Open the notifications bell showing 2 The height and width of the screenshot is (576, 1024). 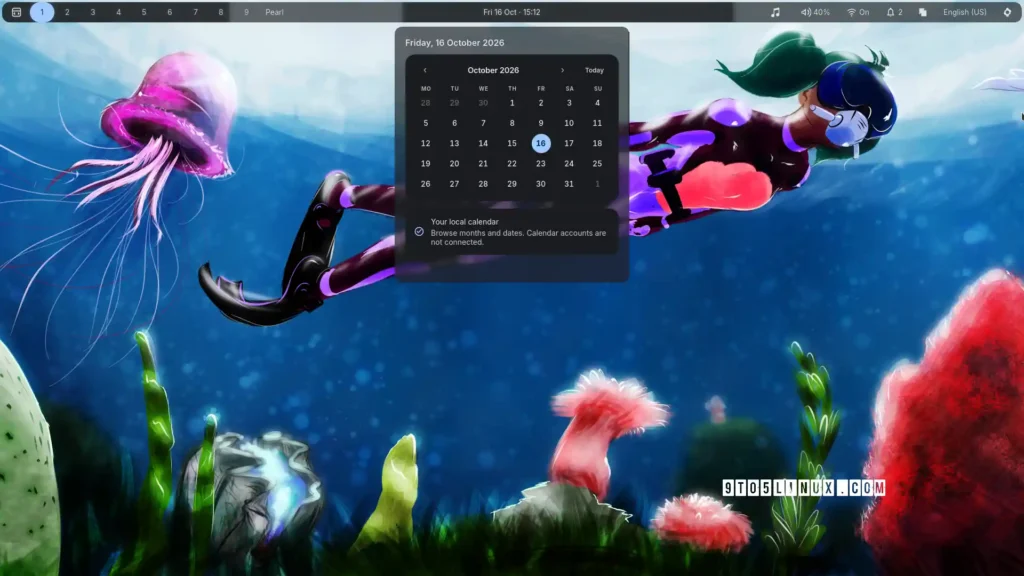(894, 12)
